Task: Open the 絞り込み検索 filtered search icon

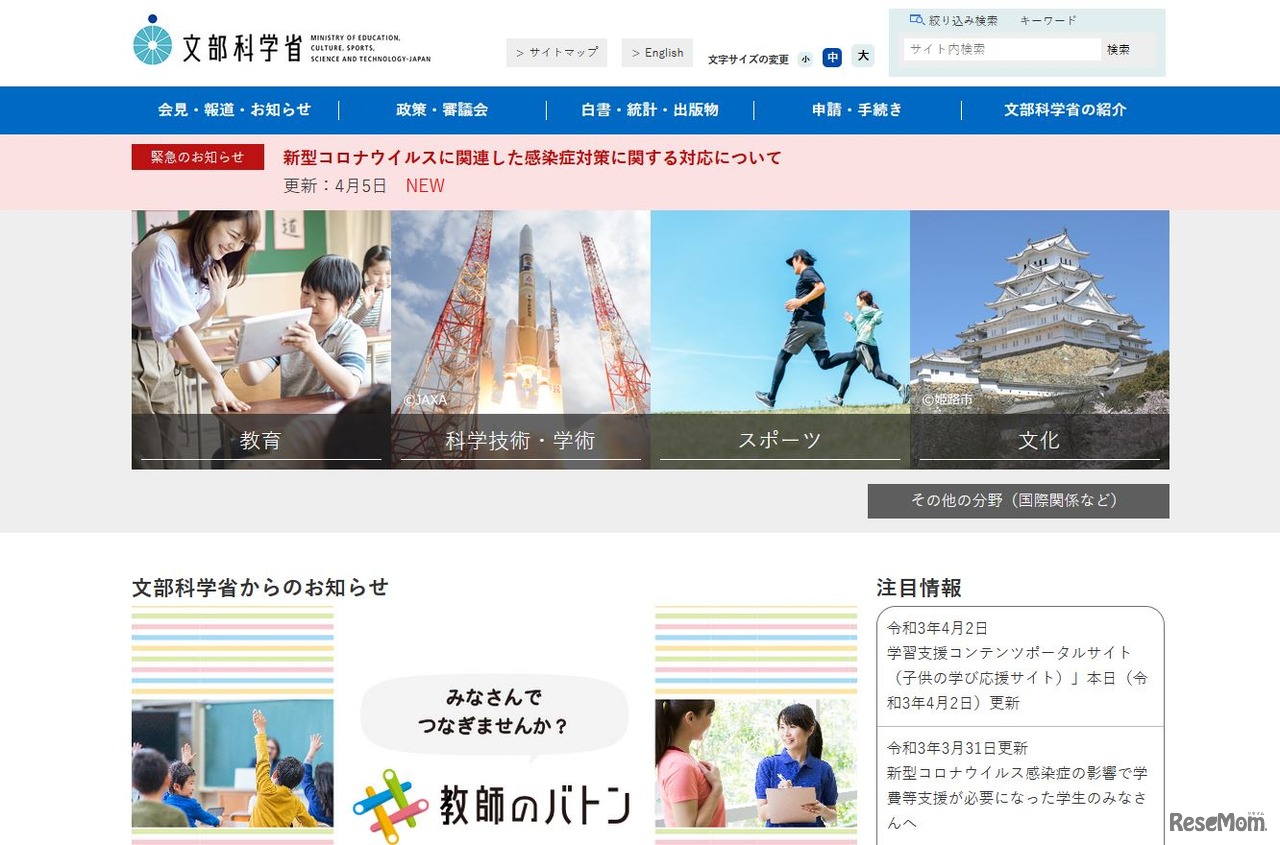Action: coord(917,20)
